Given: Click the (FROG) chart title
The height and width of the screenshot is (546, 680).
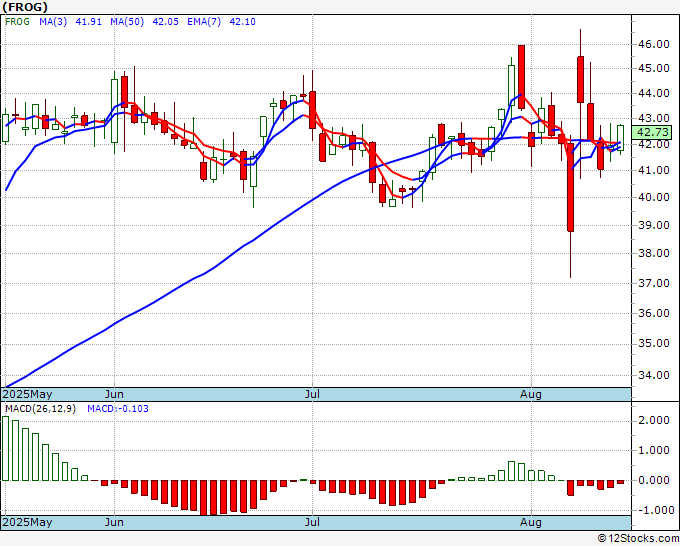Looking at the screenshot, I should click(25, 7).
